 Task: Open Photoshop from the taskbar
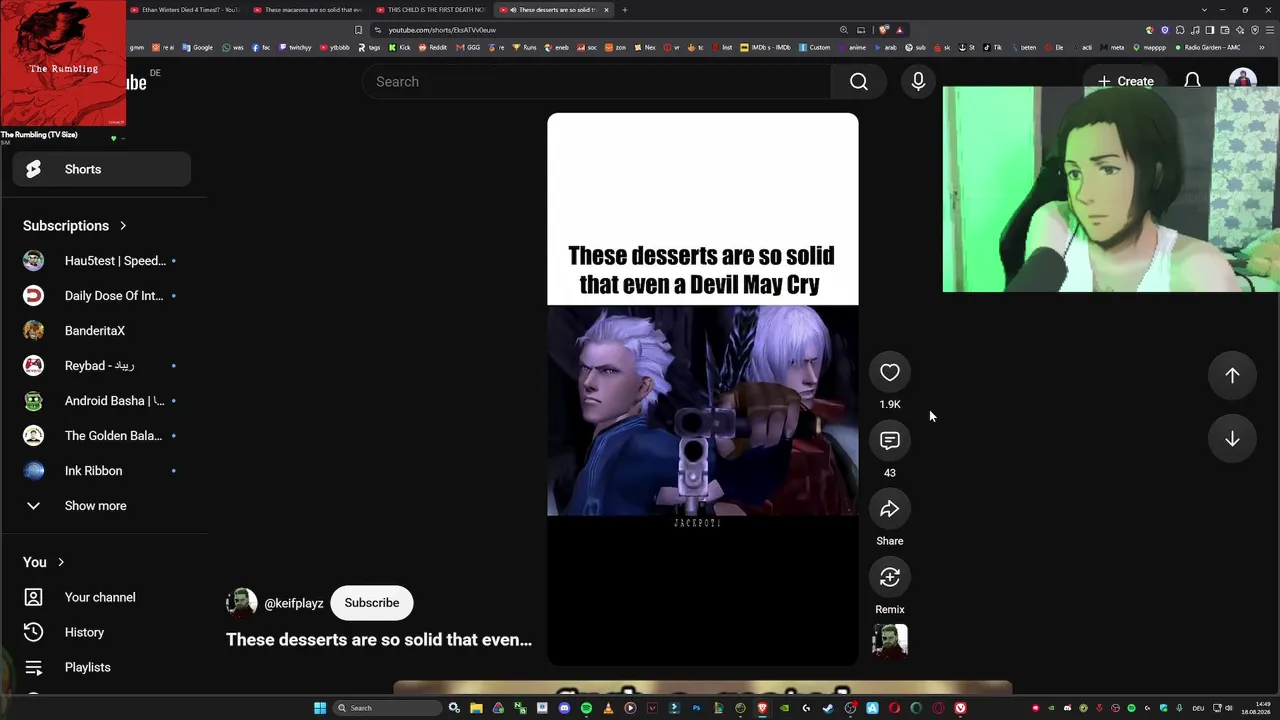(x=696, y=708)
